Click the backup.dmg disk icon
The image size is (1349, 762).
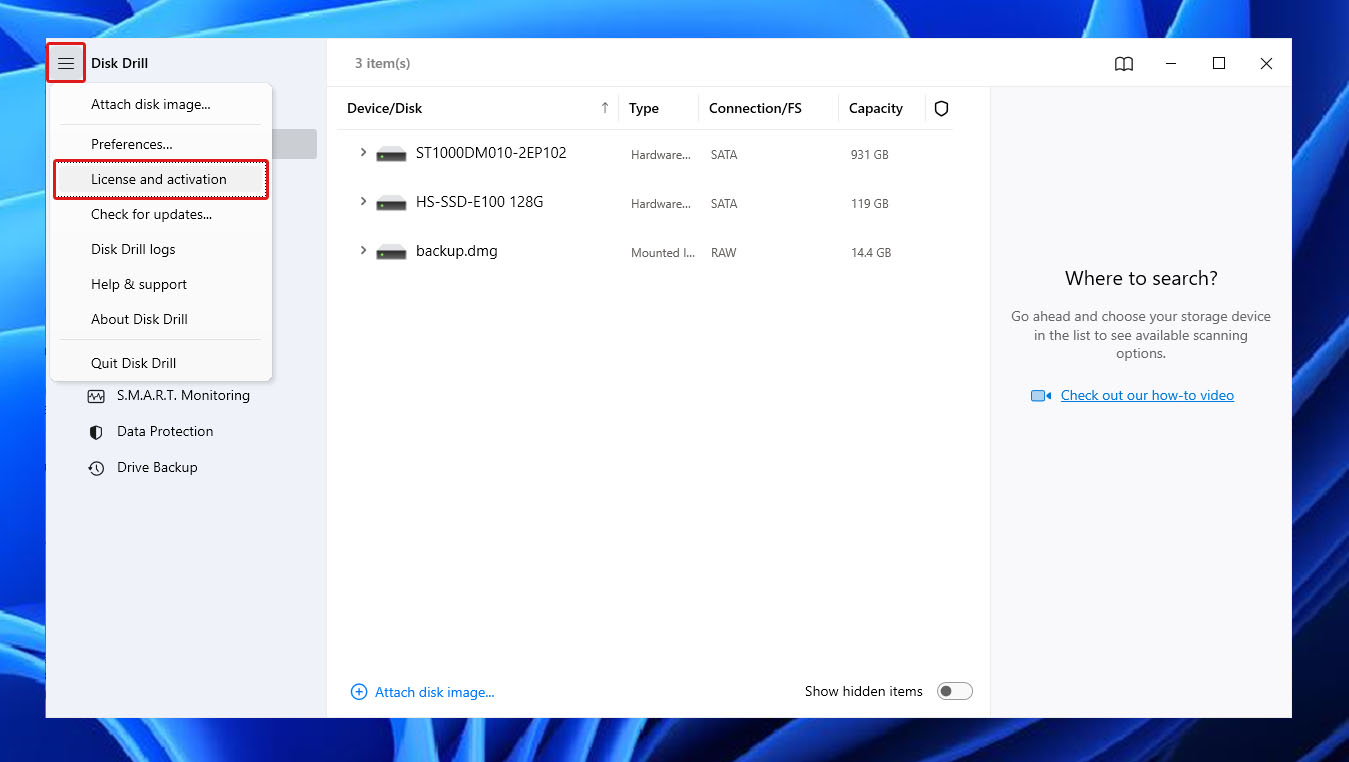[391, 252]
